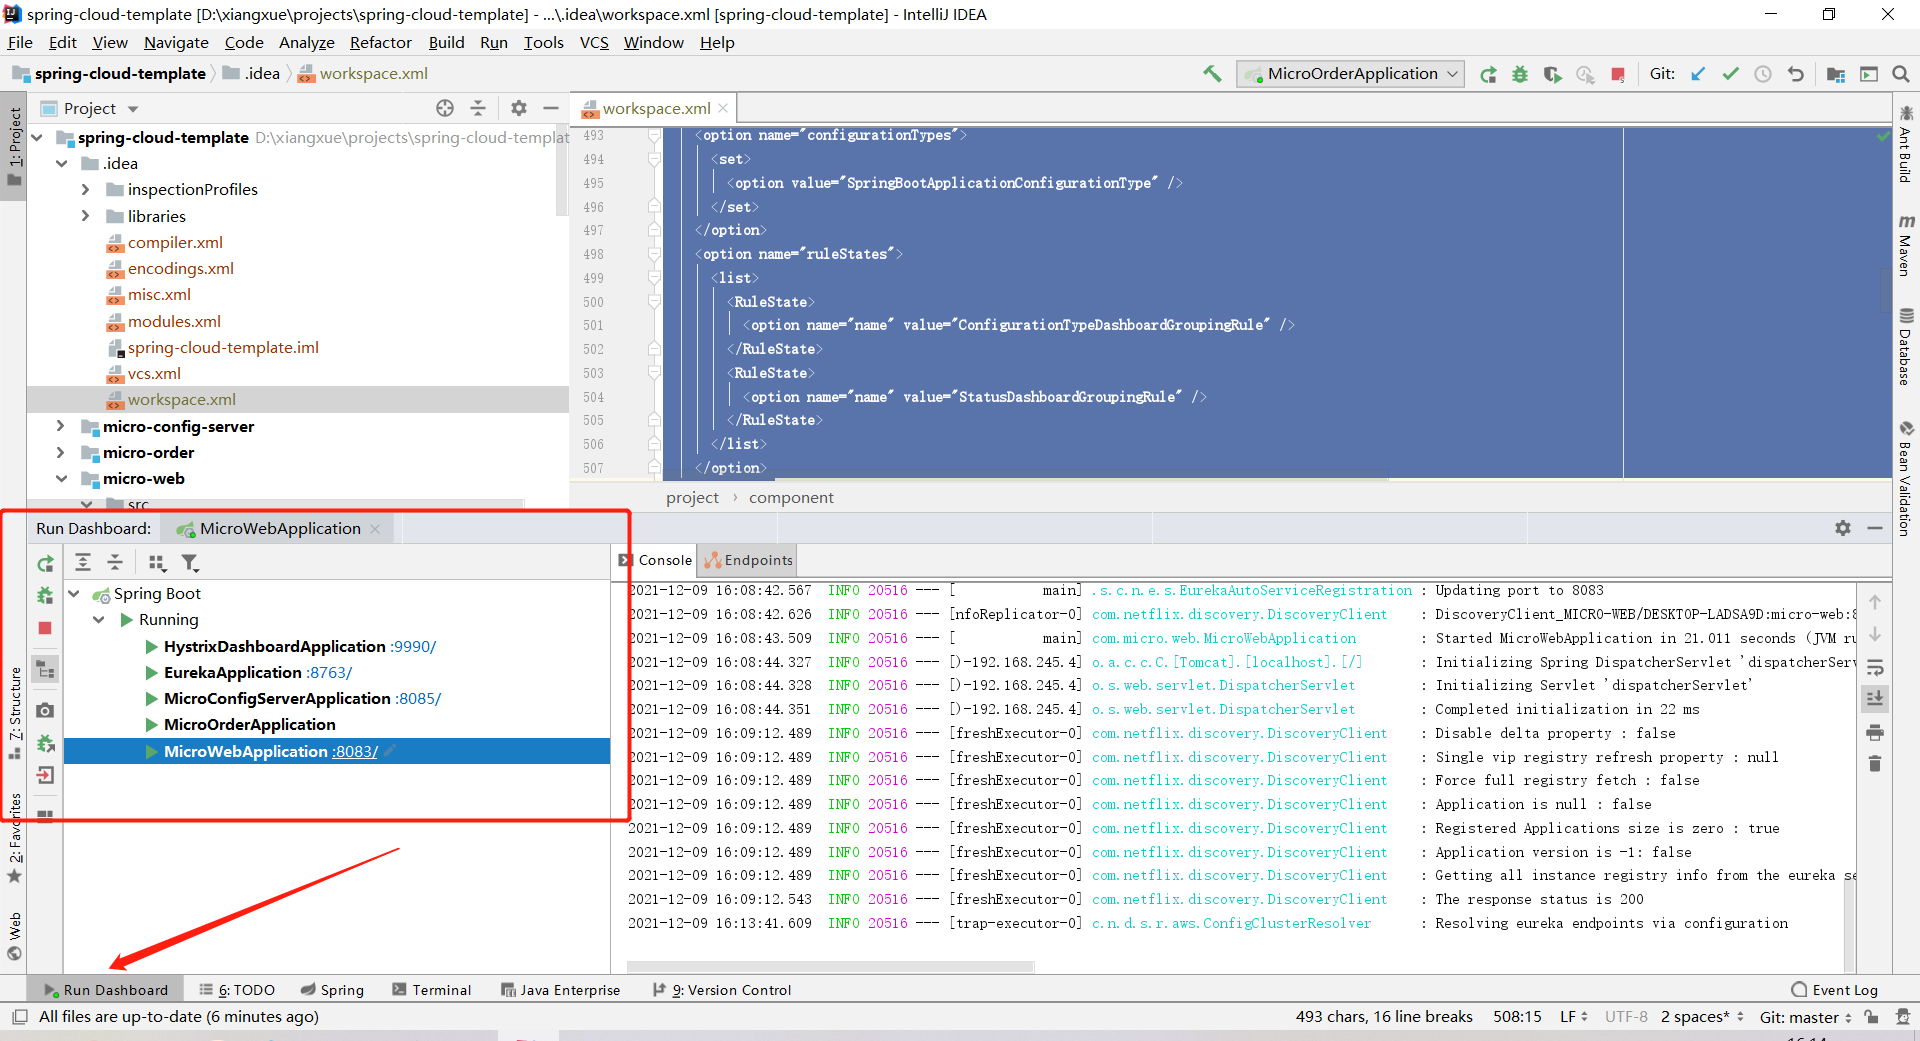Click the 'component' breadcrumb
Image resolution: width=1920 pixels, height=1041 pixels.
[791, 498]
